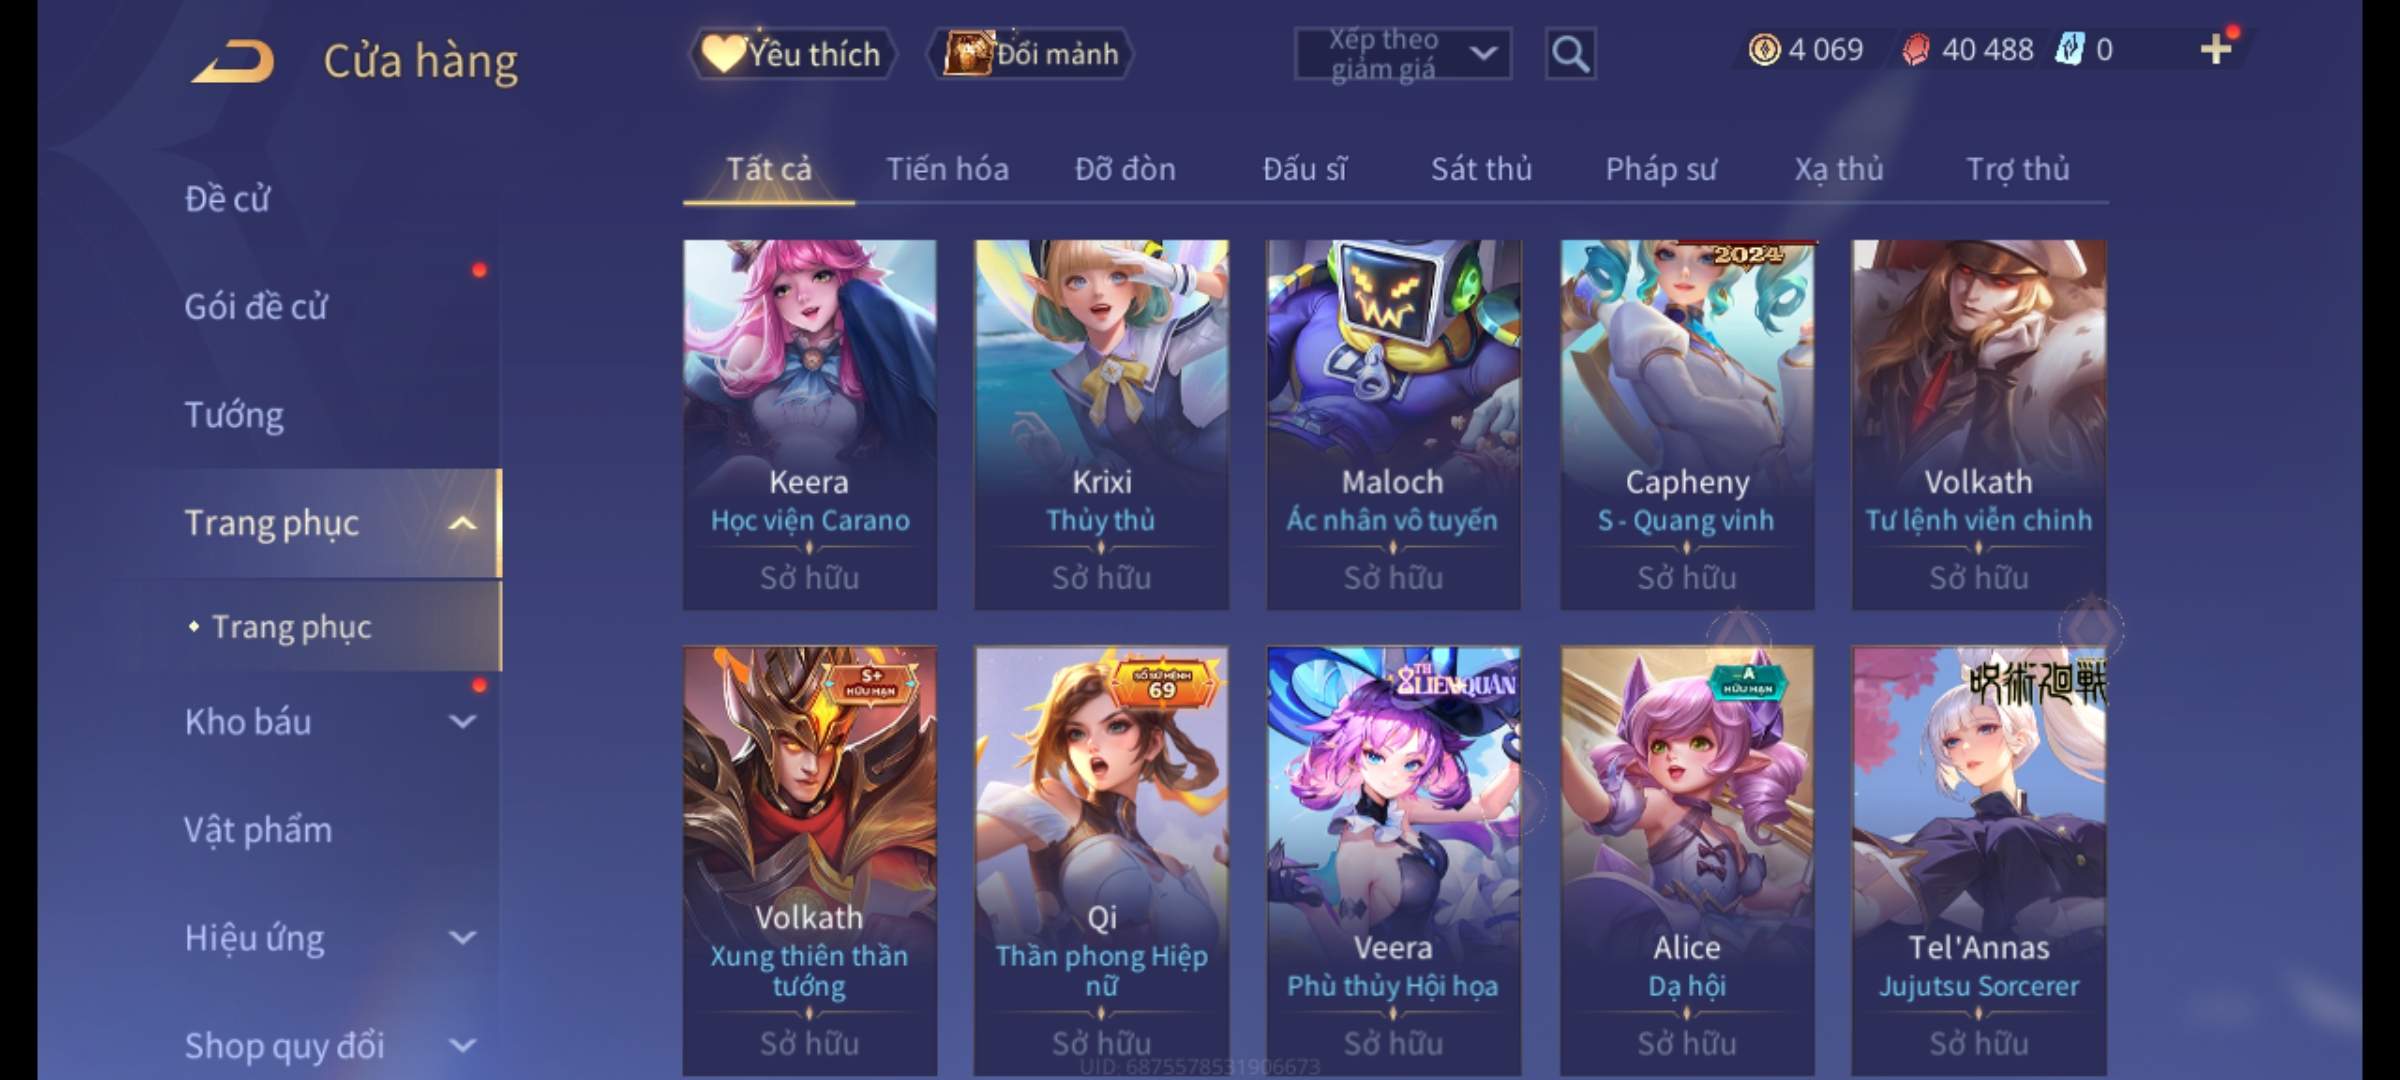Tap the back arrow icon
The height and width of the screenshot is (1080, 2400).
(233, 60)
